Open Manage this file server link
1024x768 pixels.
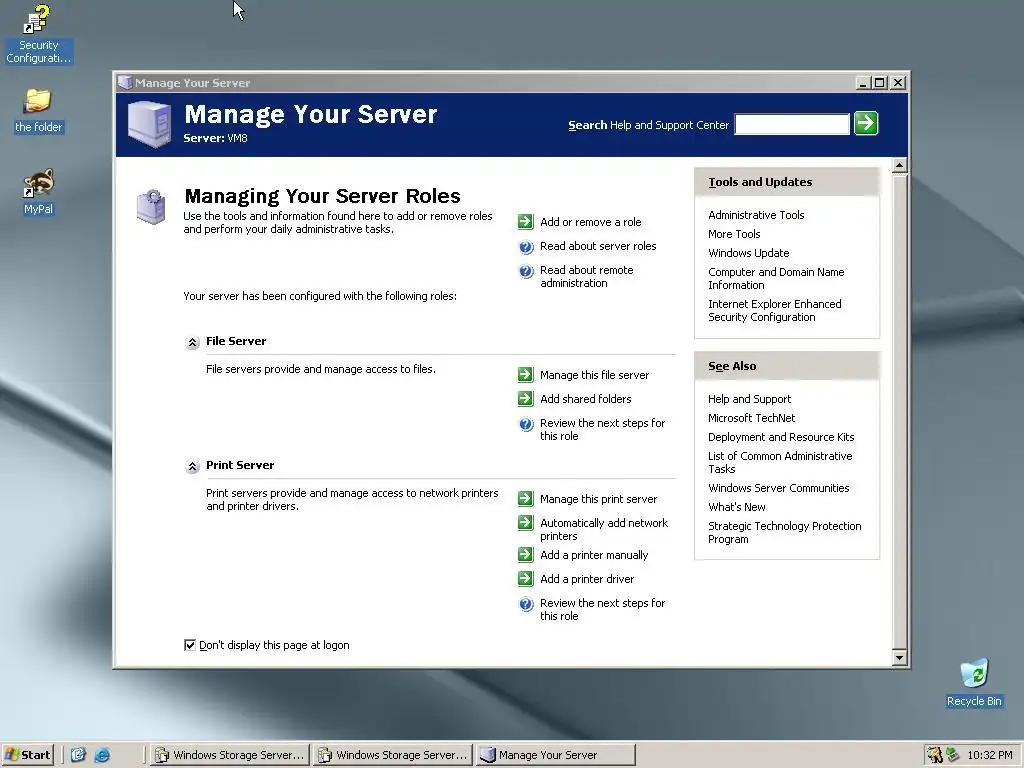pos(594,375)
